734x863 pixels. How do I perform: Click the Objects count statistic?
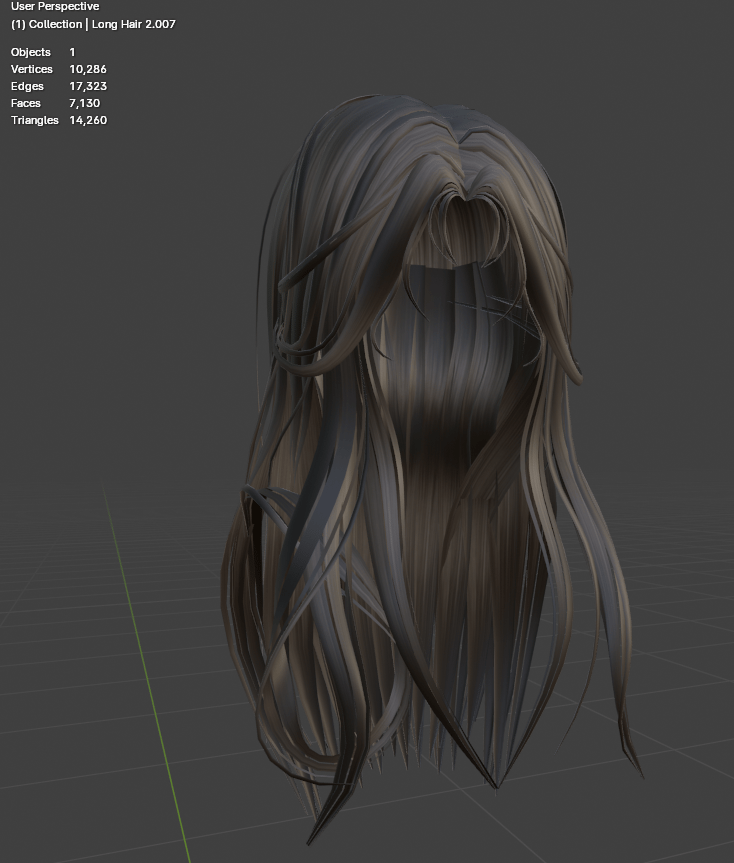[43, 52]
